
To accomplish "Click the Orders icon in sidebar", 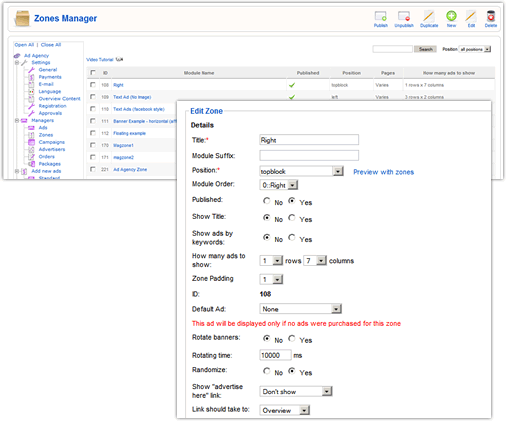I will click(x=31, y=157).
